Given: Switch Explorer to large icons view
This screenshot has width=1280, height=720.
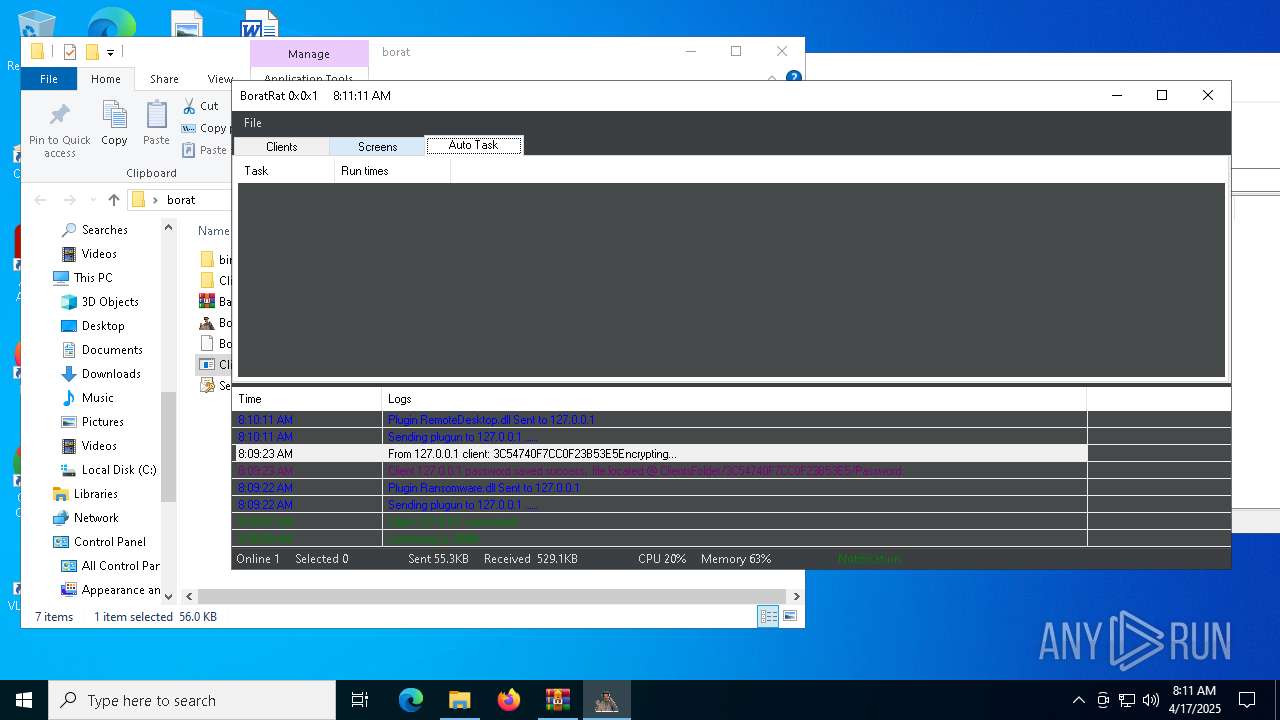Looking at the screenshot, I should point(790,616).
